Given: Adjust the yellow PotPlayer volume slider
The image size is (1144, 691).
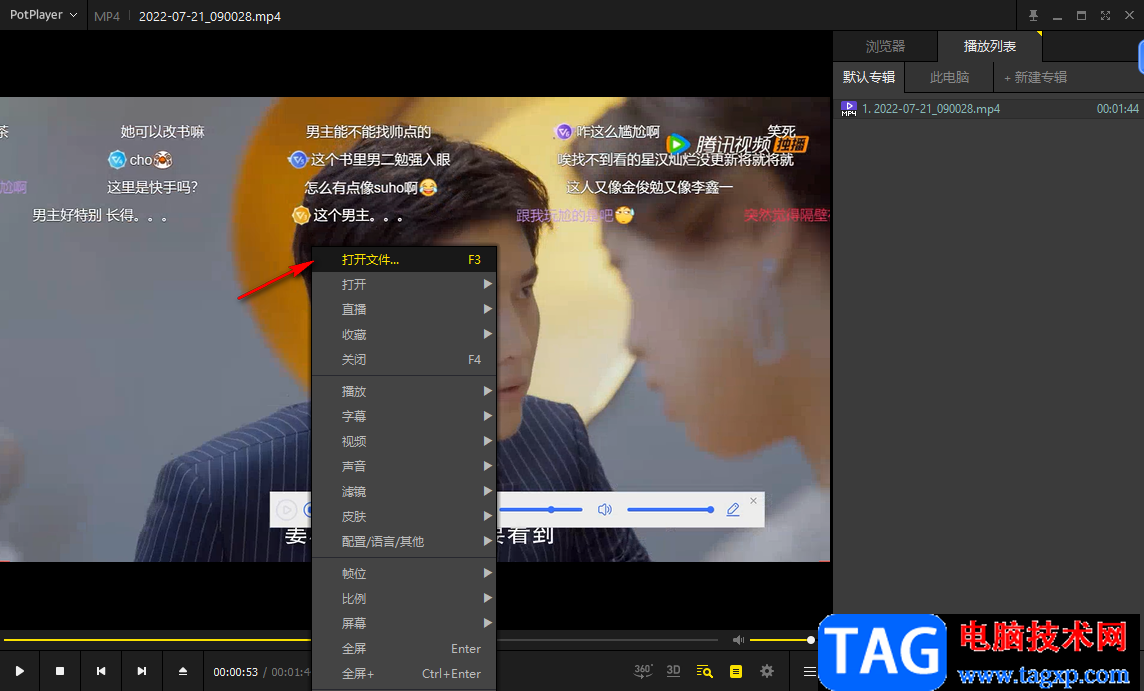Looking at the screenshot, I should [782, 640].
